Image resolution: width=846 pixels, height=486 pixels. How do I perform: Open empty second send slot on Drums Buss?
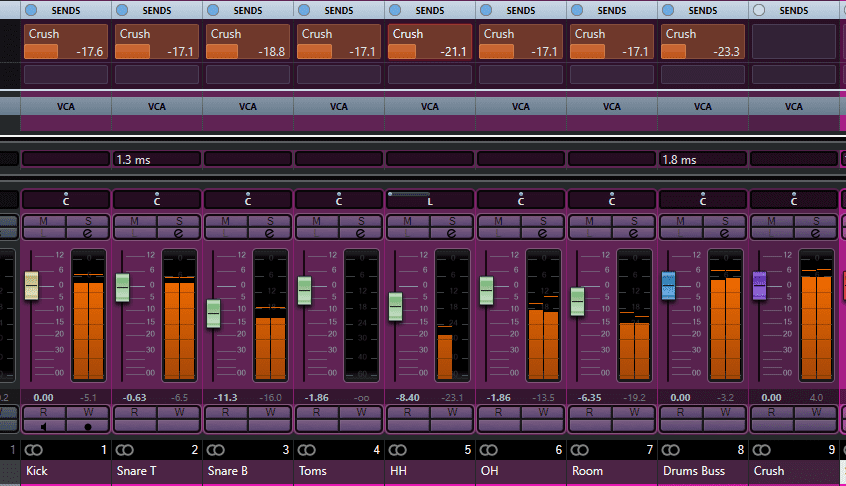pos(703,74)
